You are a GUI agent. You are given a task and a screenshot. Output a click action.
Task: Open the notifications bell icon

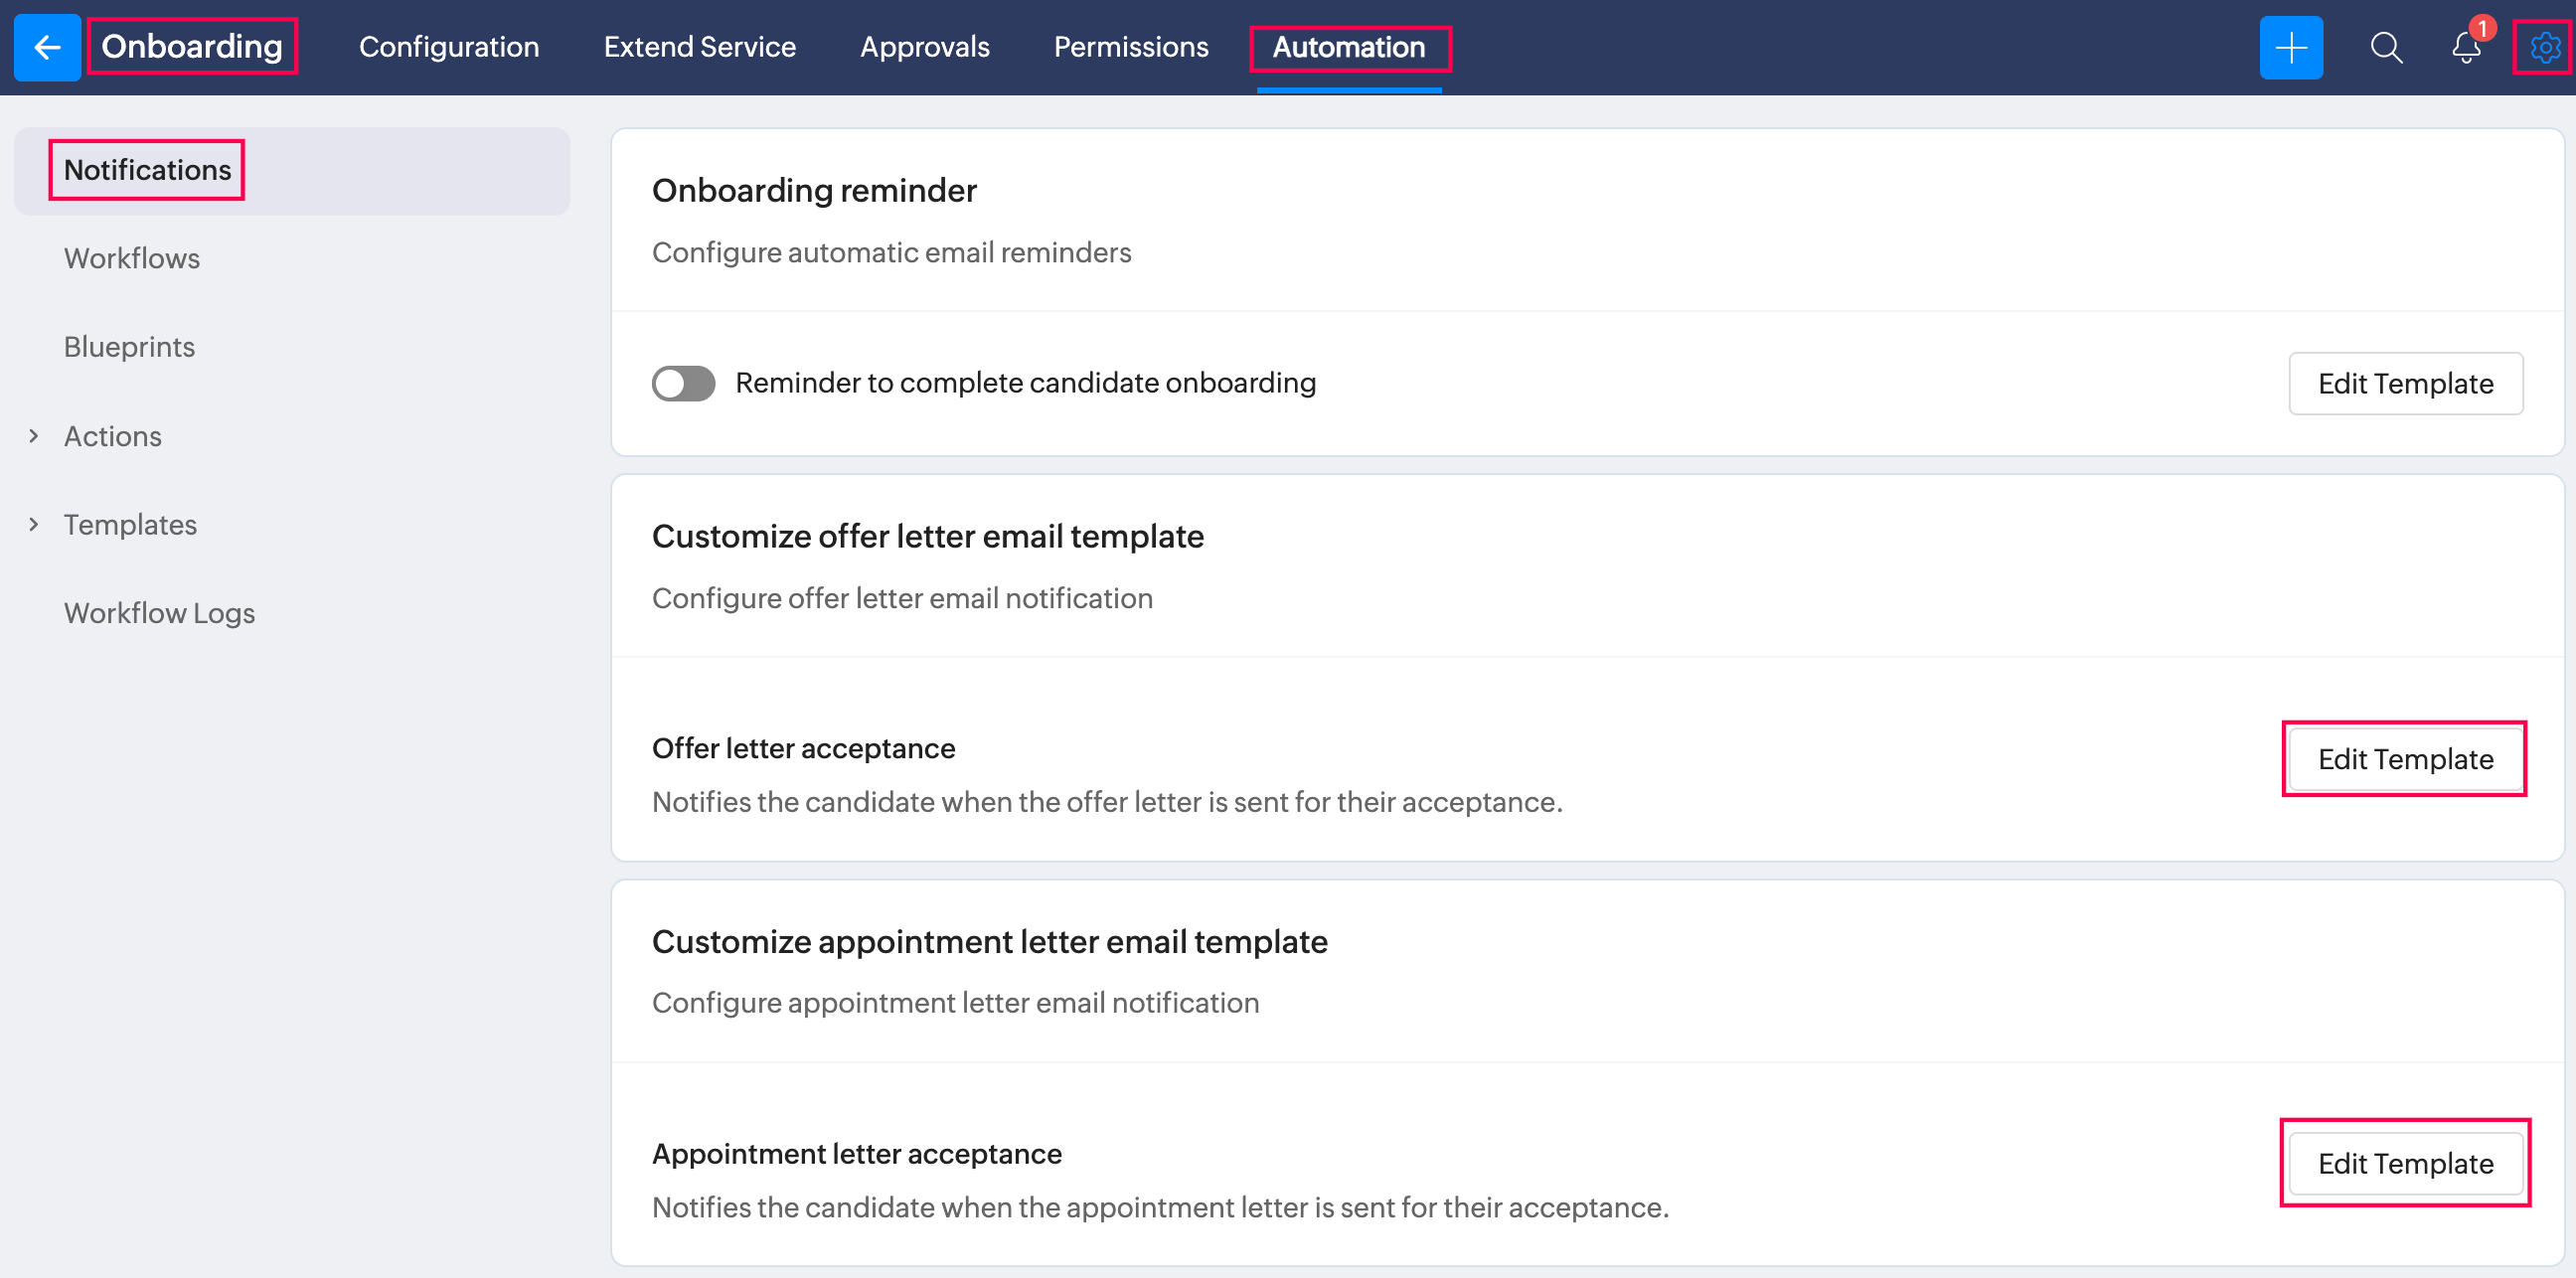[x=2465, y=47]
